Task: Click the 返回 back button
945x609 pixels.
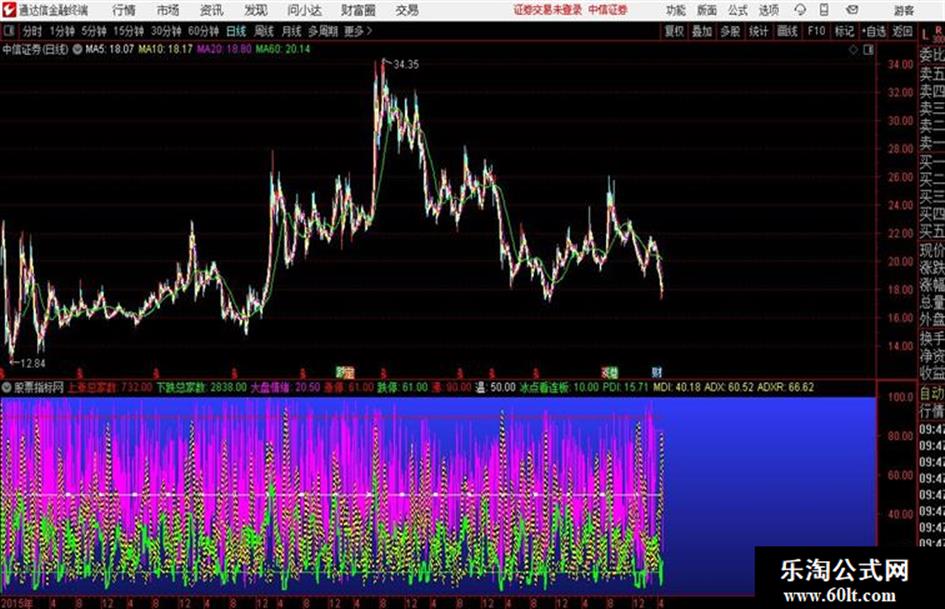Action: coord(902,31)
